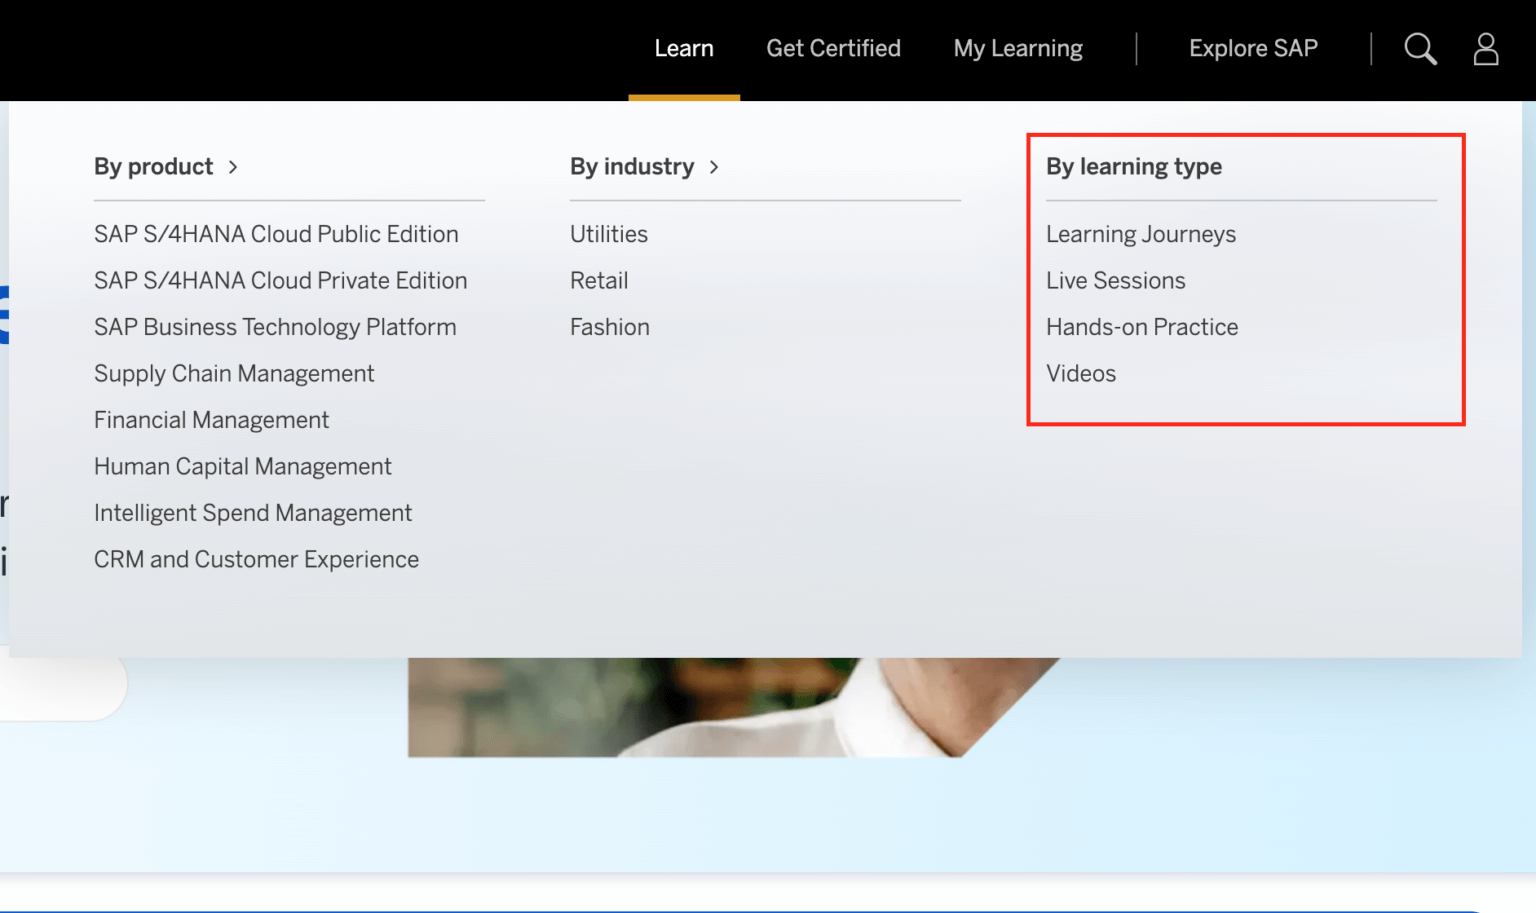Open SAP Business Technology Platform
Viewport: 1536px width, 913px height.
pos(275,327)
